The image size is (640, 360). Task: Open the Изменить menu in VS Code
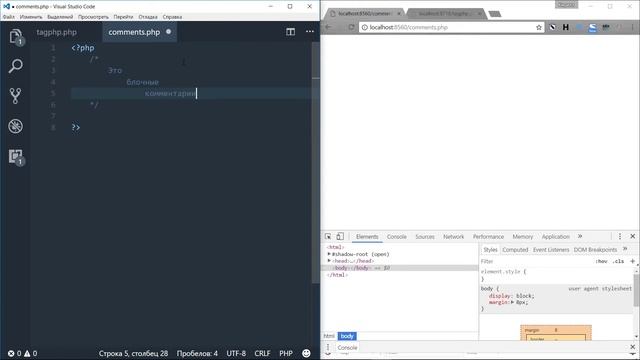31,17
